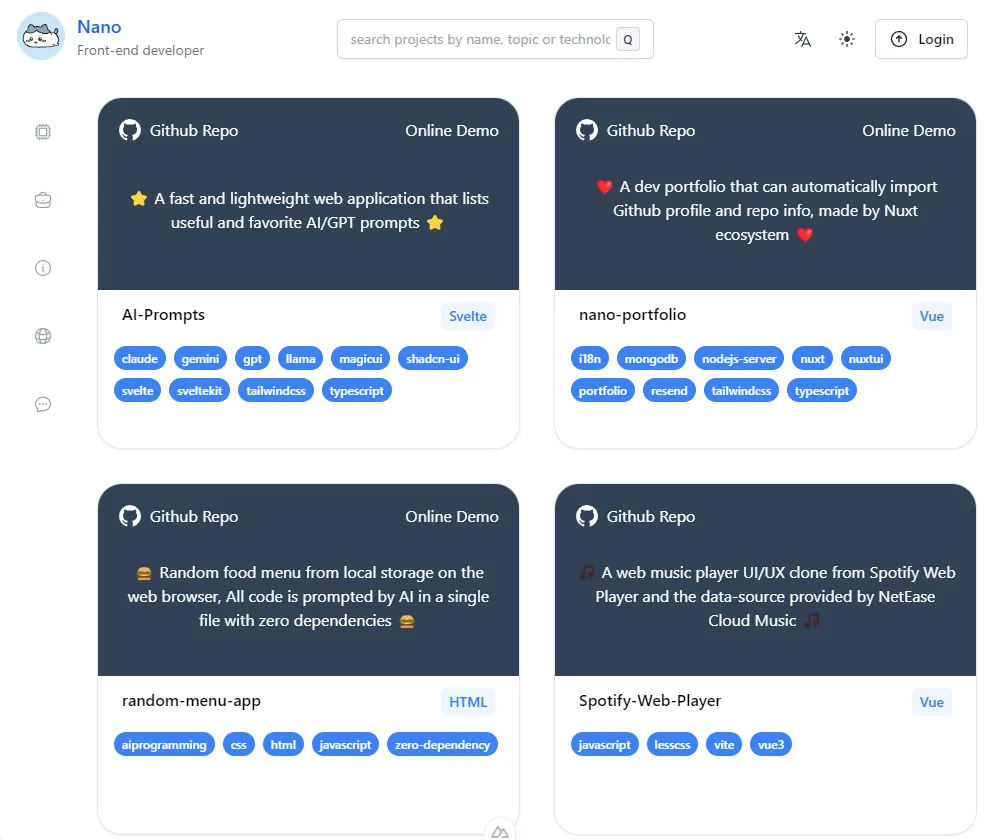Open the language switcher icon
Image resolution: width=987 pixels, height=840 pixels.
point(802,39)
